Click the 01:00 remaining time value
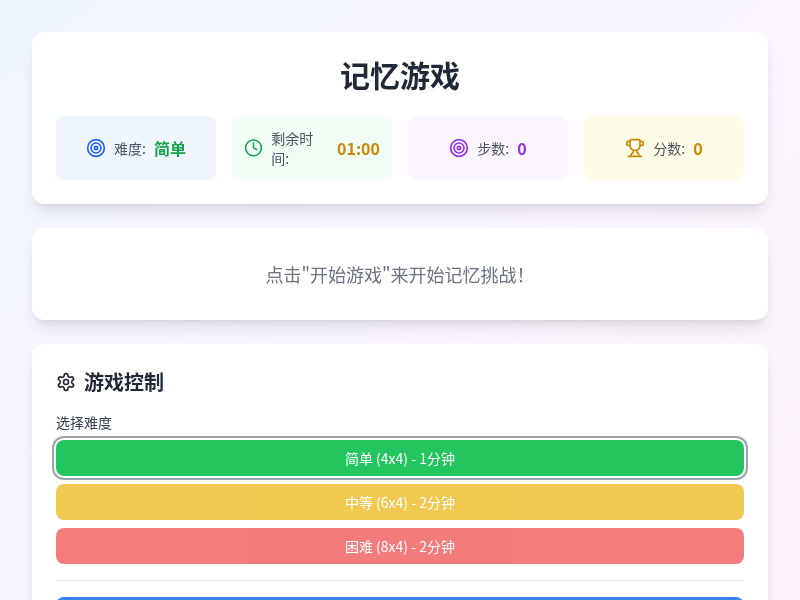 click(x=358, y=149)
